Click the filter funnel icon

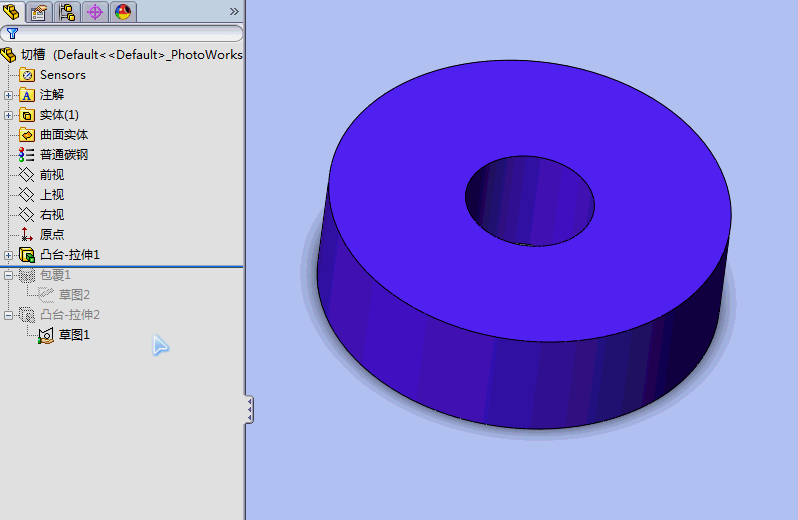[x=12, y=34]
